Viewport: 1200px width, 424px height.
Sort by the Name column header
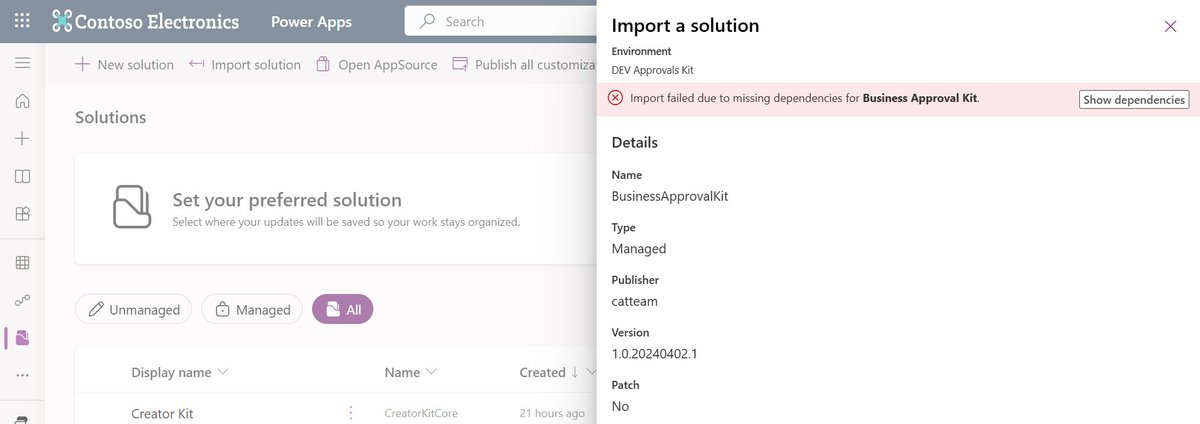[411, 372]
